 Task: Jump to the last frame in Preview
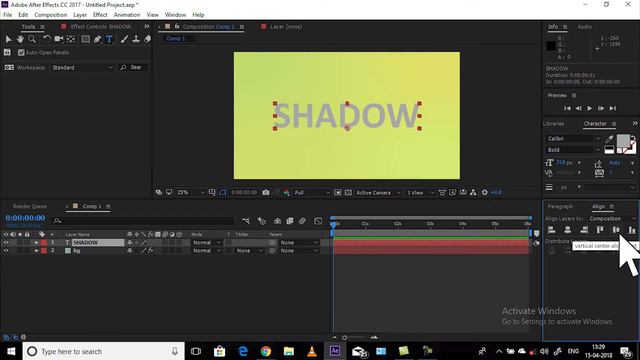[613, 108]
